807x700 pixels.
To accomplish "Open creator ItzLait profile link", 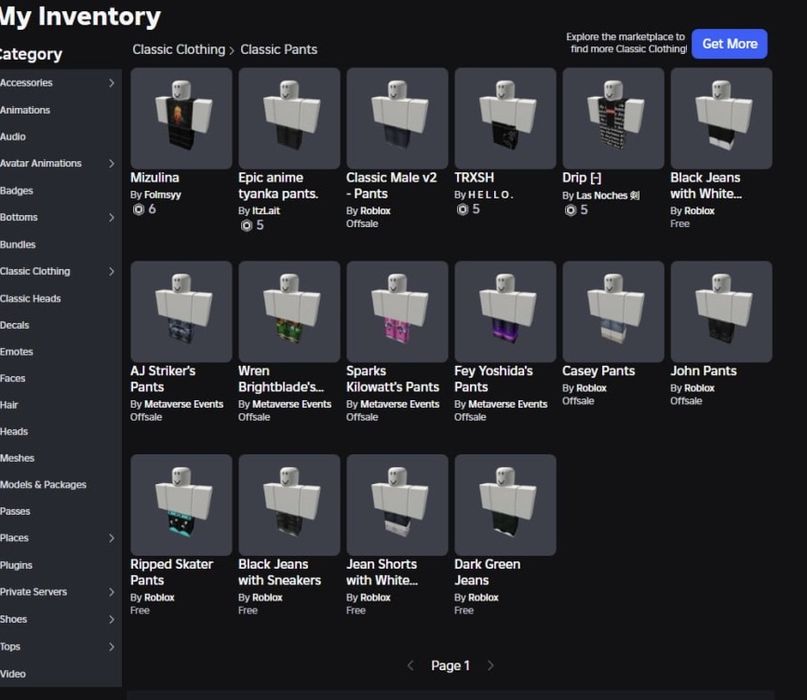I will pyautogui.click(x=266, y=211).
